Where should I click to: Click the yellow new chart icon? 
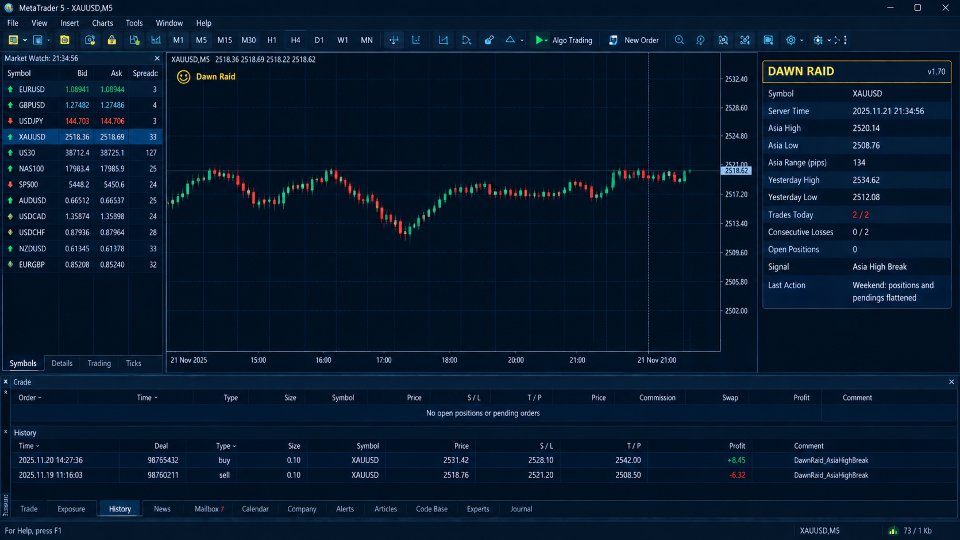click(13, 40)
